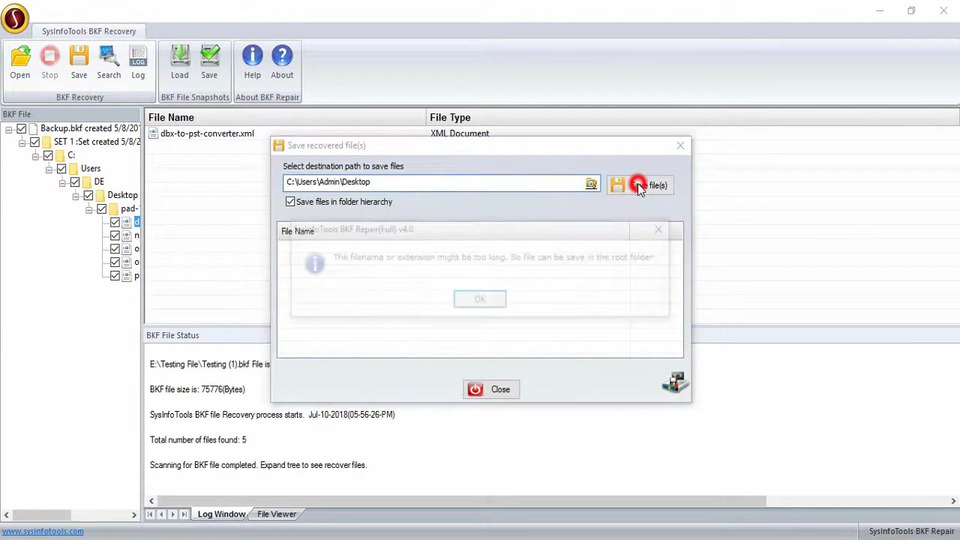Uncheck the SET 1 checkbox in the tree
This screenshot has height=540, width=960.
pos(35,142)
